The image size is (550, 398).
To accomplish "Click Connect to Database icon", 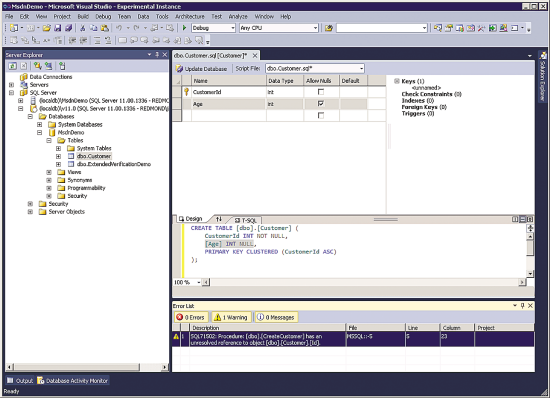I will pyautogui.click(x=38, y=66).
